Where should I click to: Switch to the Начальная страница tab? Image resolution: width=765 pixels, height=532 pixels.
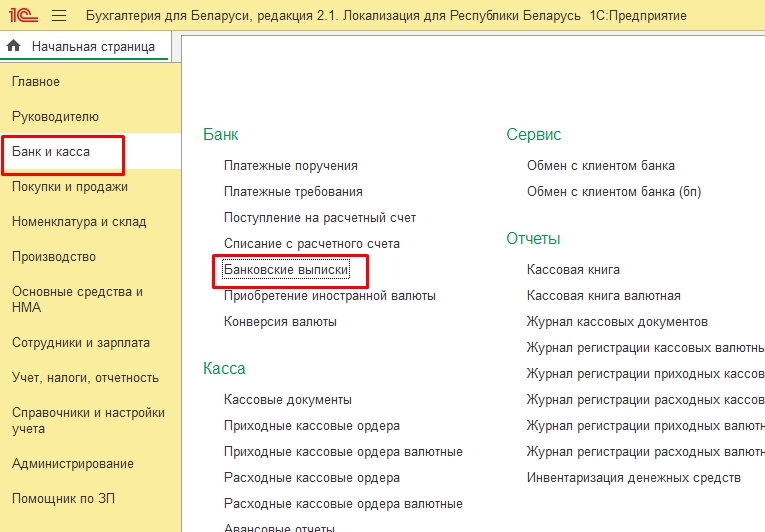(93, 46)
